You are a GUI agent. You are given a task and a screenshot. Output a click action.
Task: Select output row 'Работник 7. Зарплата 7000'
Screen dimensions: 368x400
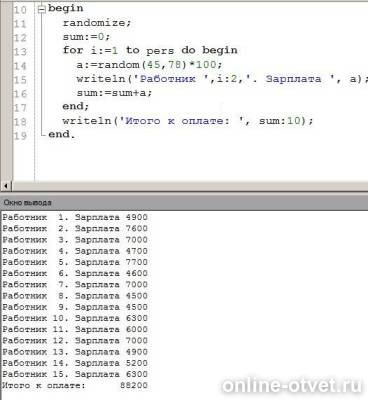75,285
